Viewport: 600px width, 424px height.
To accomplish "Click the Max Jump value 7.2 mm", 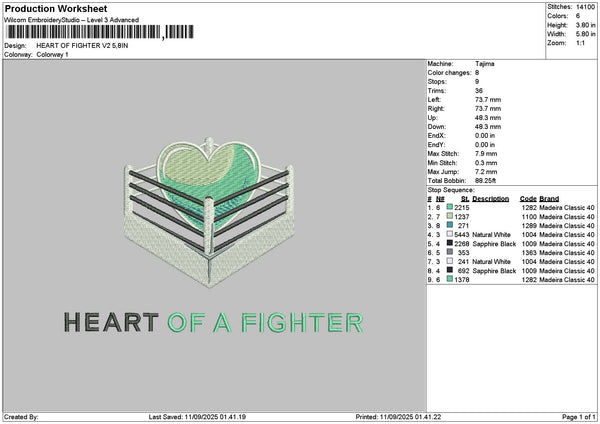I will 486,172.
